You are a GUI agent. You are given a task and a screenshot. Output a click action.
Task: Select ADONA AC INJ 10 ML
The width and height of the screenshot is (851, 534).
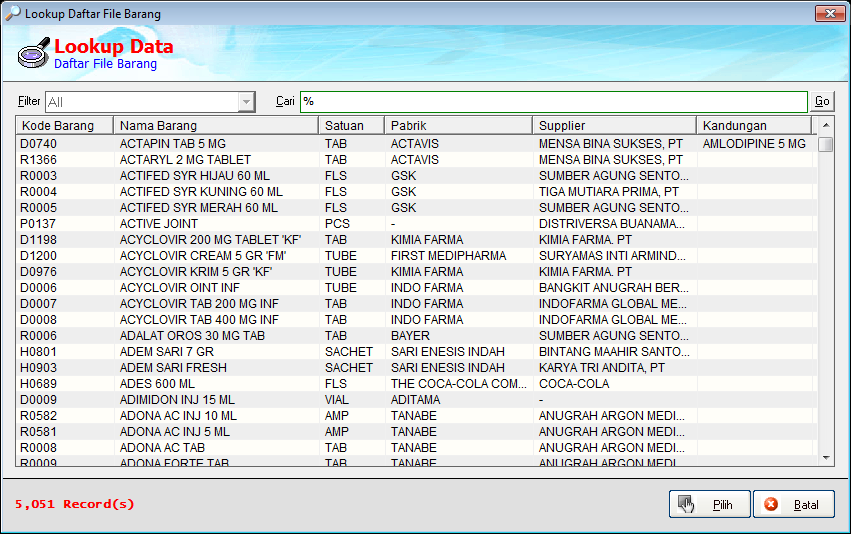pyautogui.click(x=416, y=416)
